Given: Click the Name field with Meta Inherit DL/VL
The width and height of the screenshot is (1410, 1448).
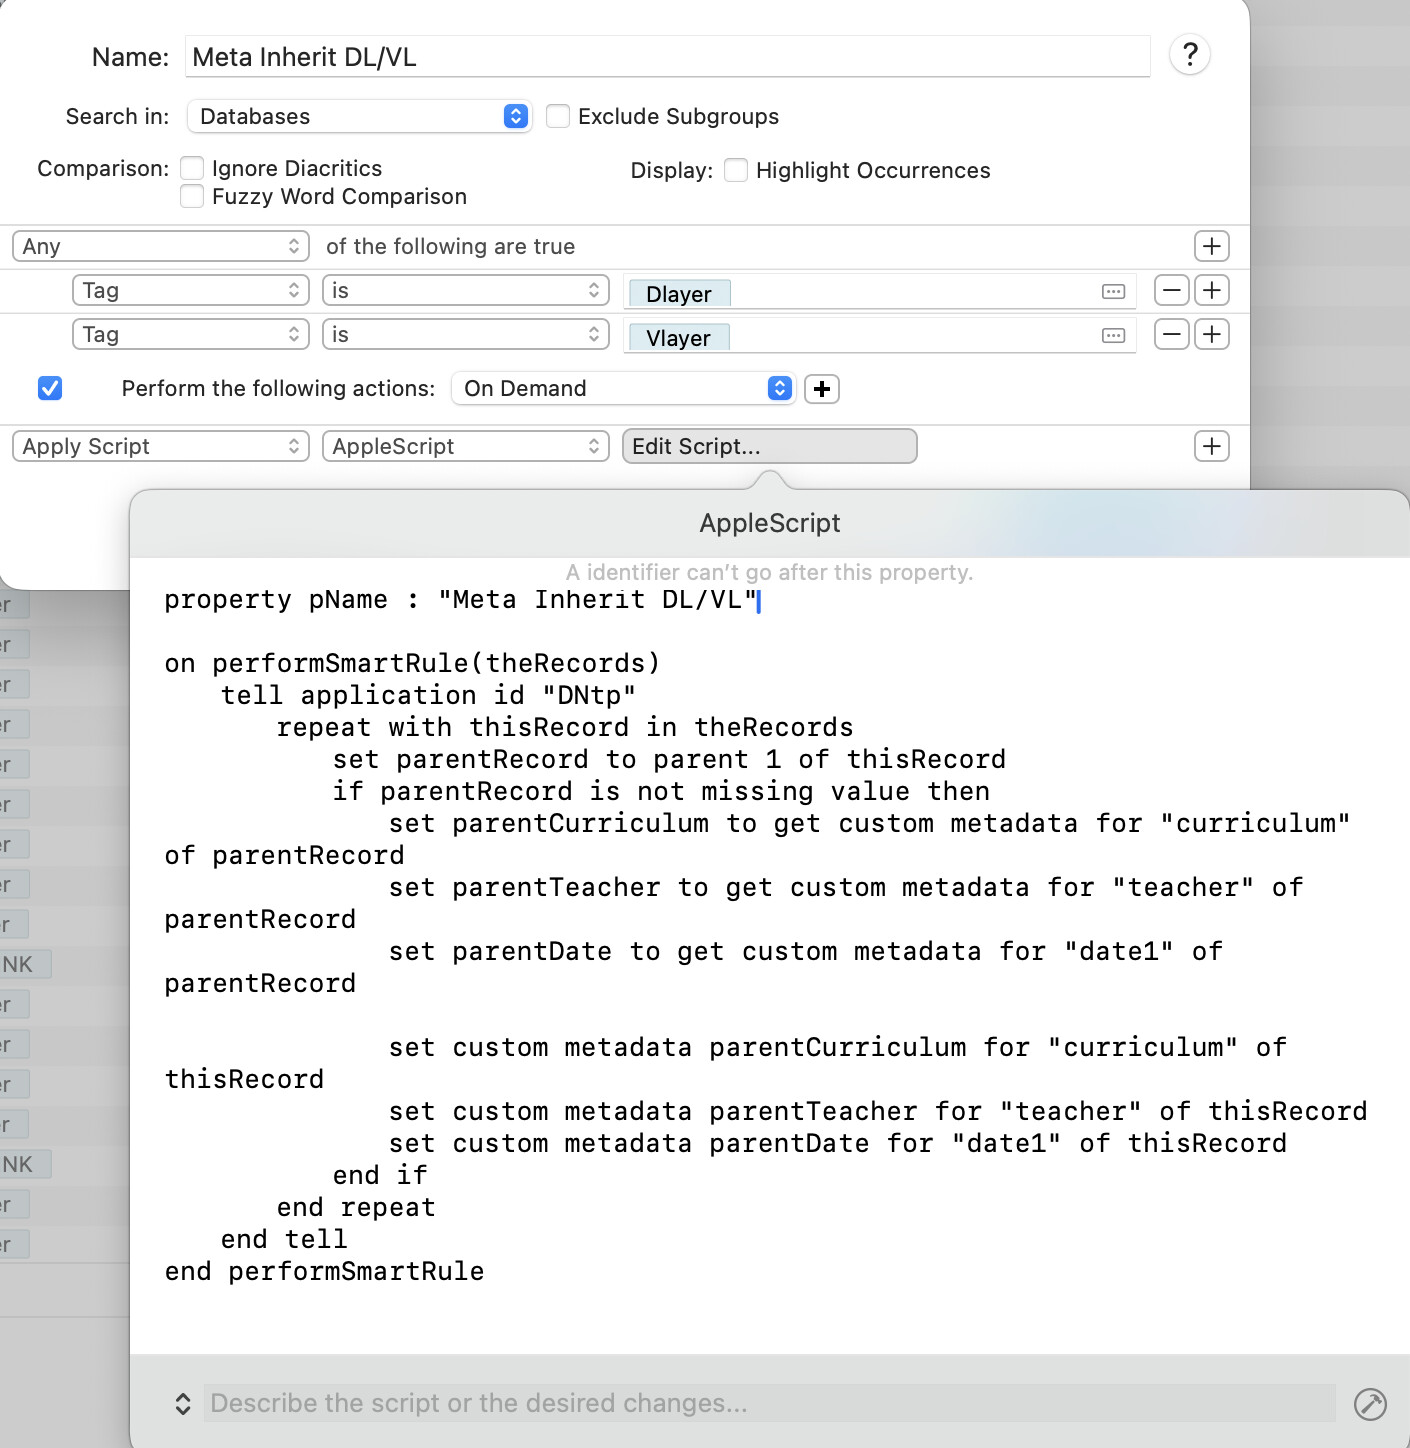Looking at the screenshot, I should [667, 57].
